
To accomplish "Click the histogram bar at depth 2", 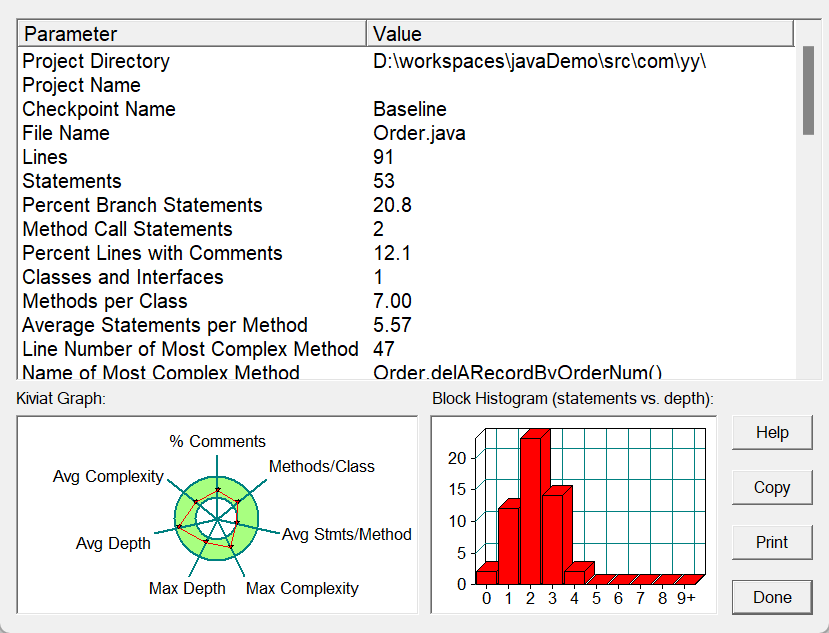I will click(x=531, y=510).
